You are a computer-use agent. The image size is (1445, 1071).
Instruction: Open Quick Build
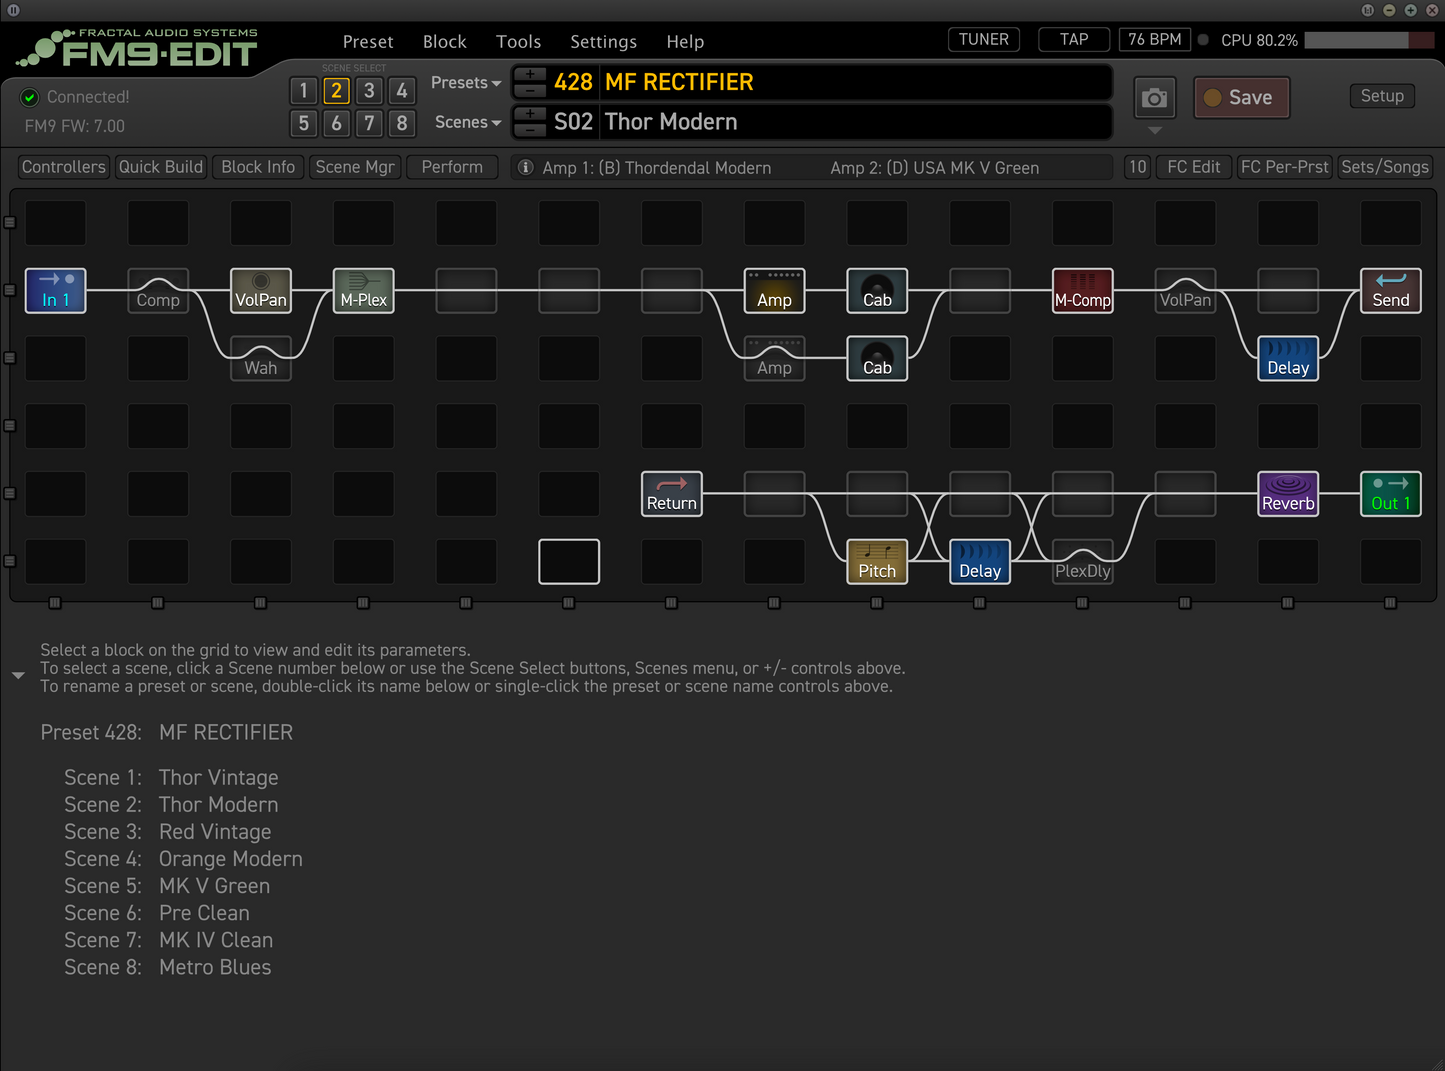(160, 167)
